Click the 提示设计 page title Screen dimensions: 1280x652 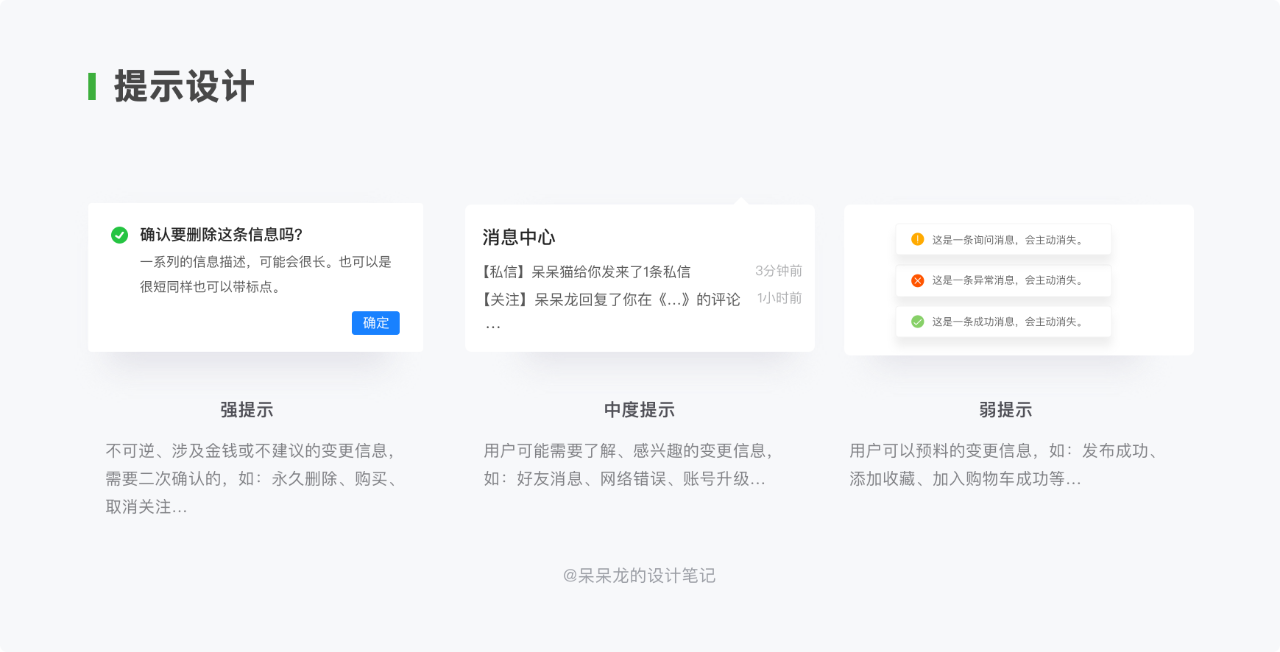184,87
